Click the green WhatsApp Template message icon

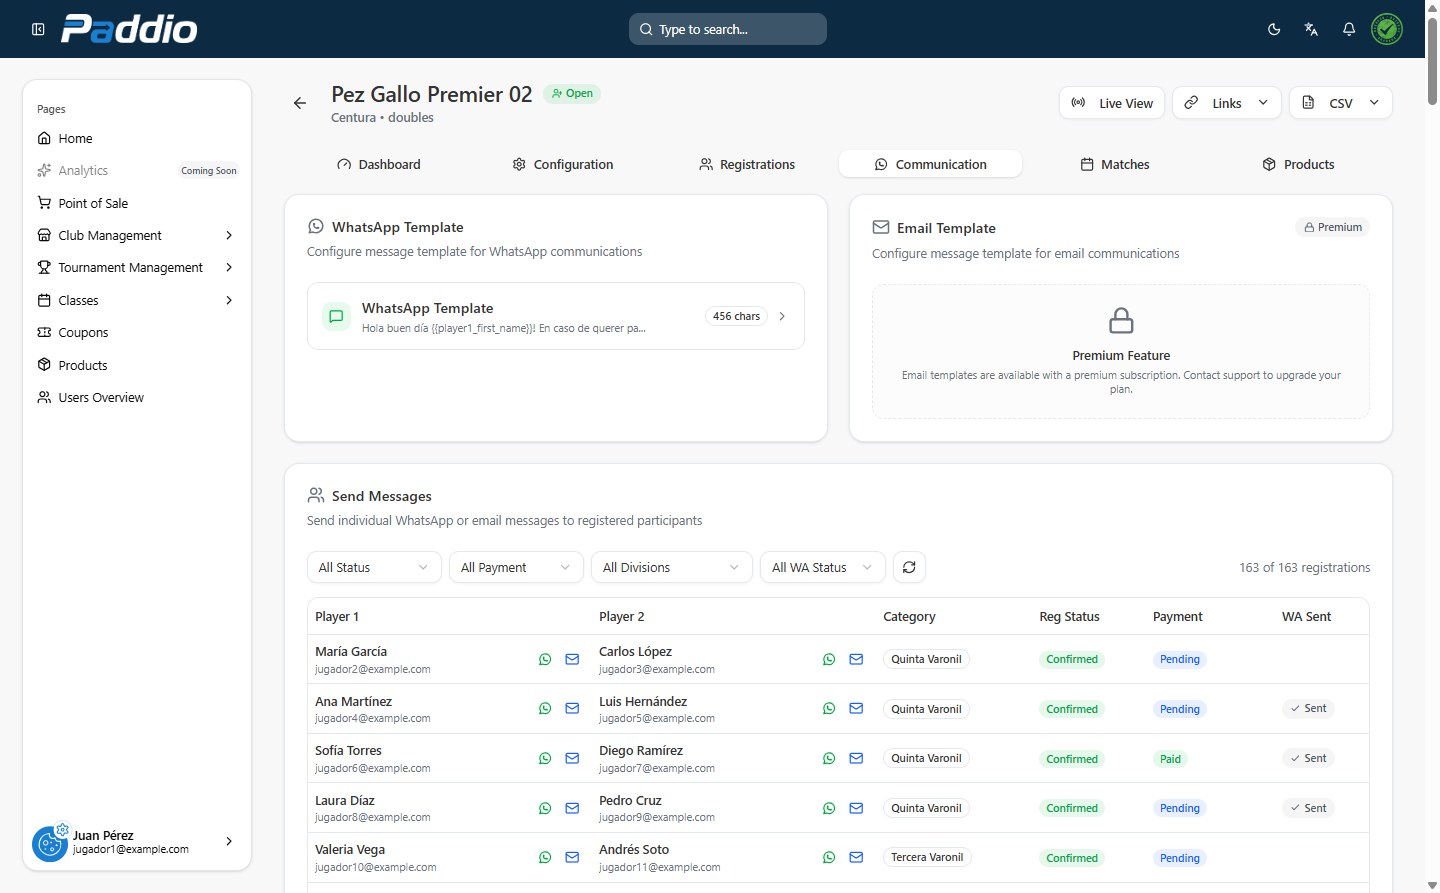(337, 316)
